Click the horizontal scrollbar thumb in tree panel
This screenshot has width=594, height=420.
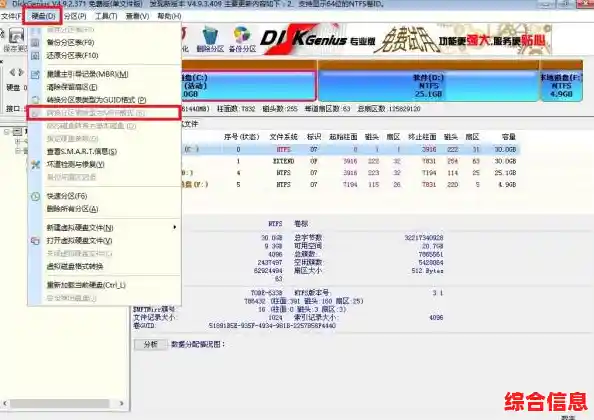point(60,404)
